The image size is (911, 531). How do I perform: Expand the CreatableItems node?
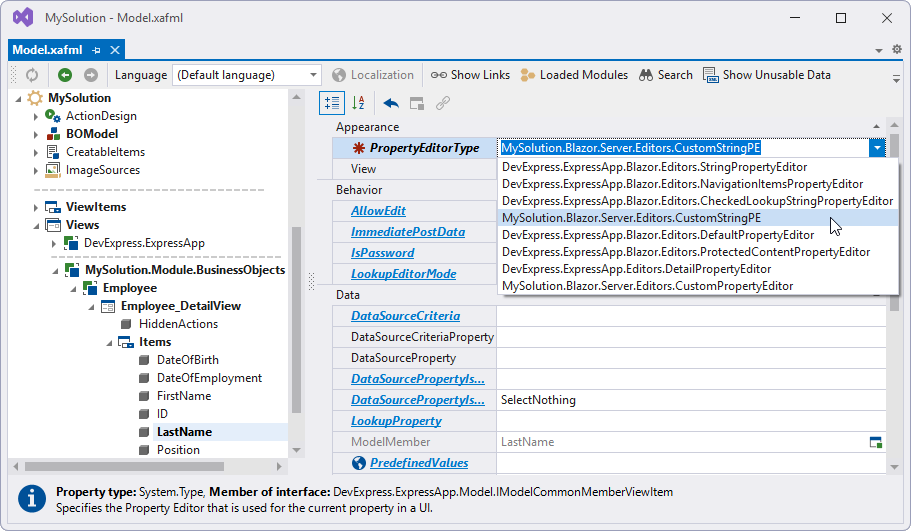coord(35,153)
